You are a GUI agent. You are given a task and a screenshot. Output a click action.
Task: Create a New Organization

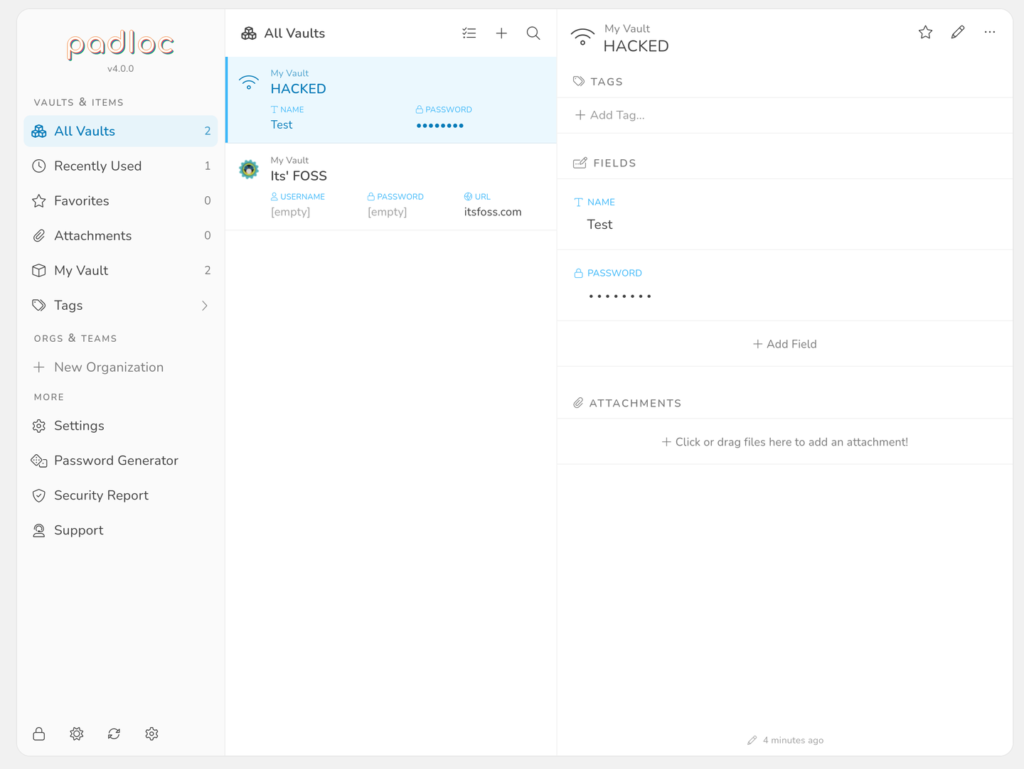point(121,368)
